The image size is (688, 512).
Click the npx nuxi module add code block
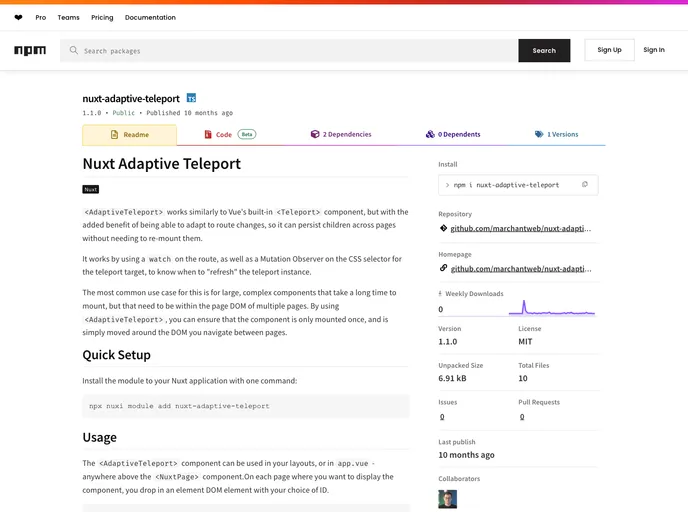coord(246,406)
